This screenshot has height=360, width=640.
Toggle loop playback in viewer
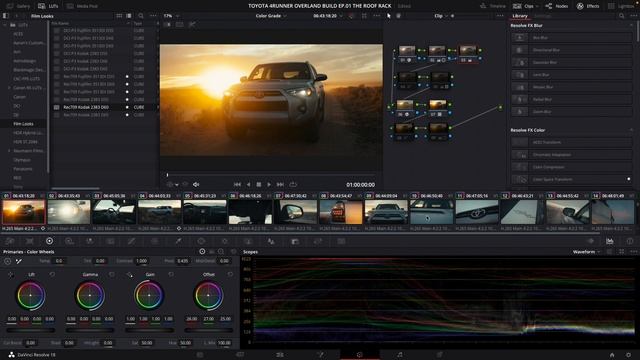[x=293, y=184]
